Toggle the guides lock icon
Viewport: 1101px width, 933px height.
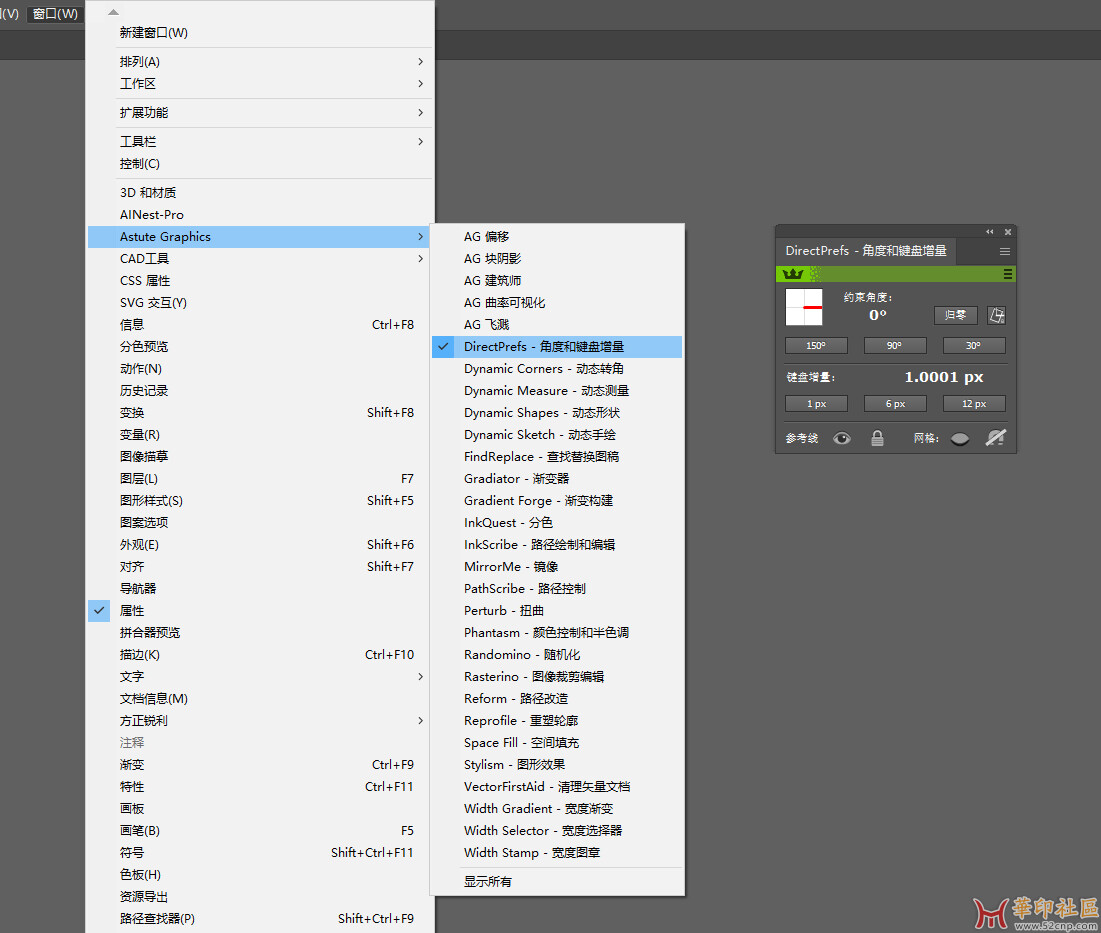coord(877,439)
